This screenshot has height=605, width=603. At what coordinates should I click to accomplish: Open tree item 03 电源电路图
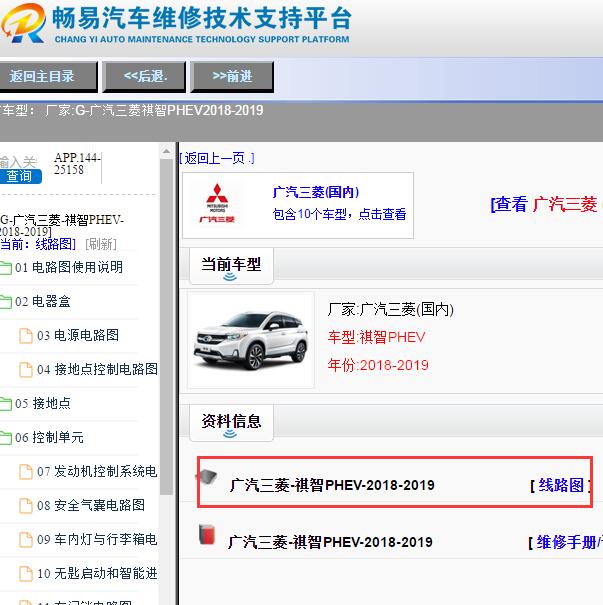pos(78,336)
